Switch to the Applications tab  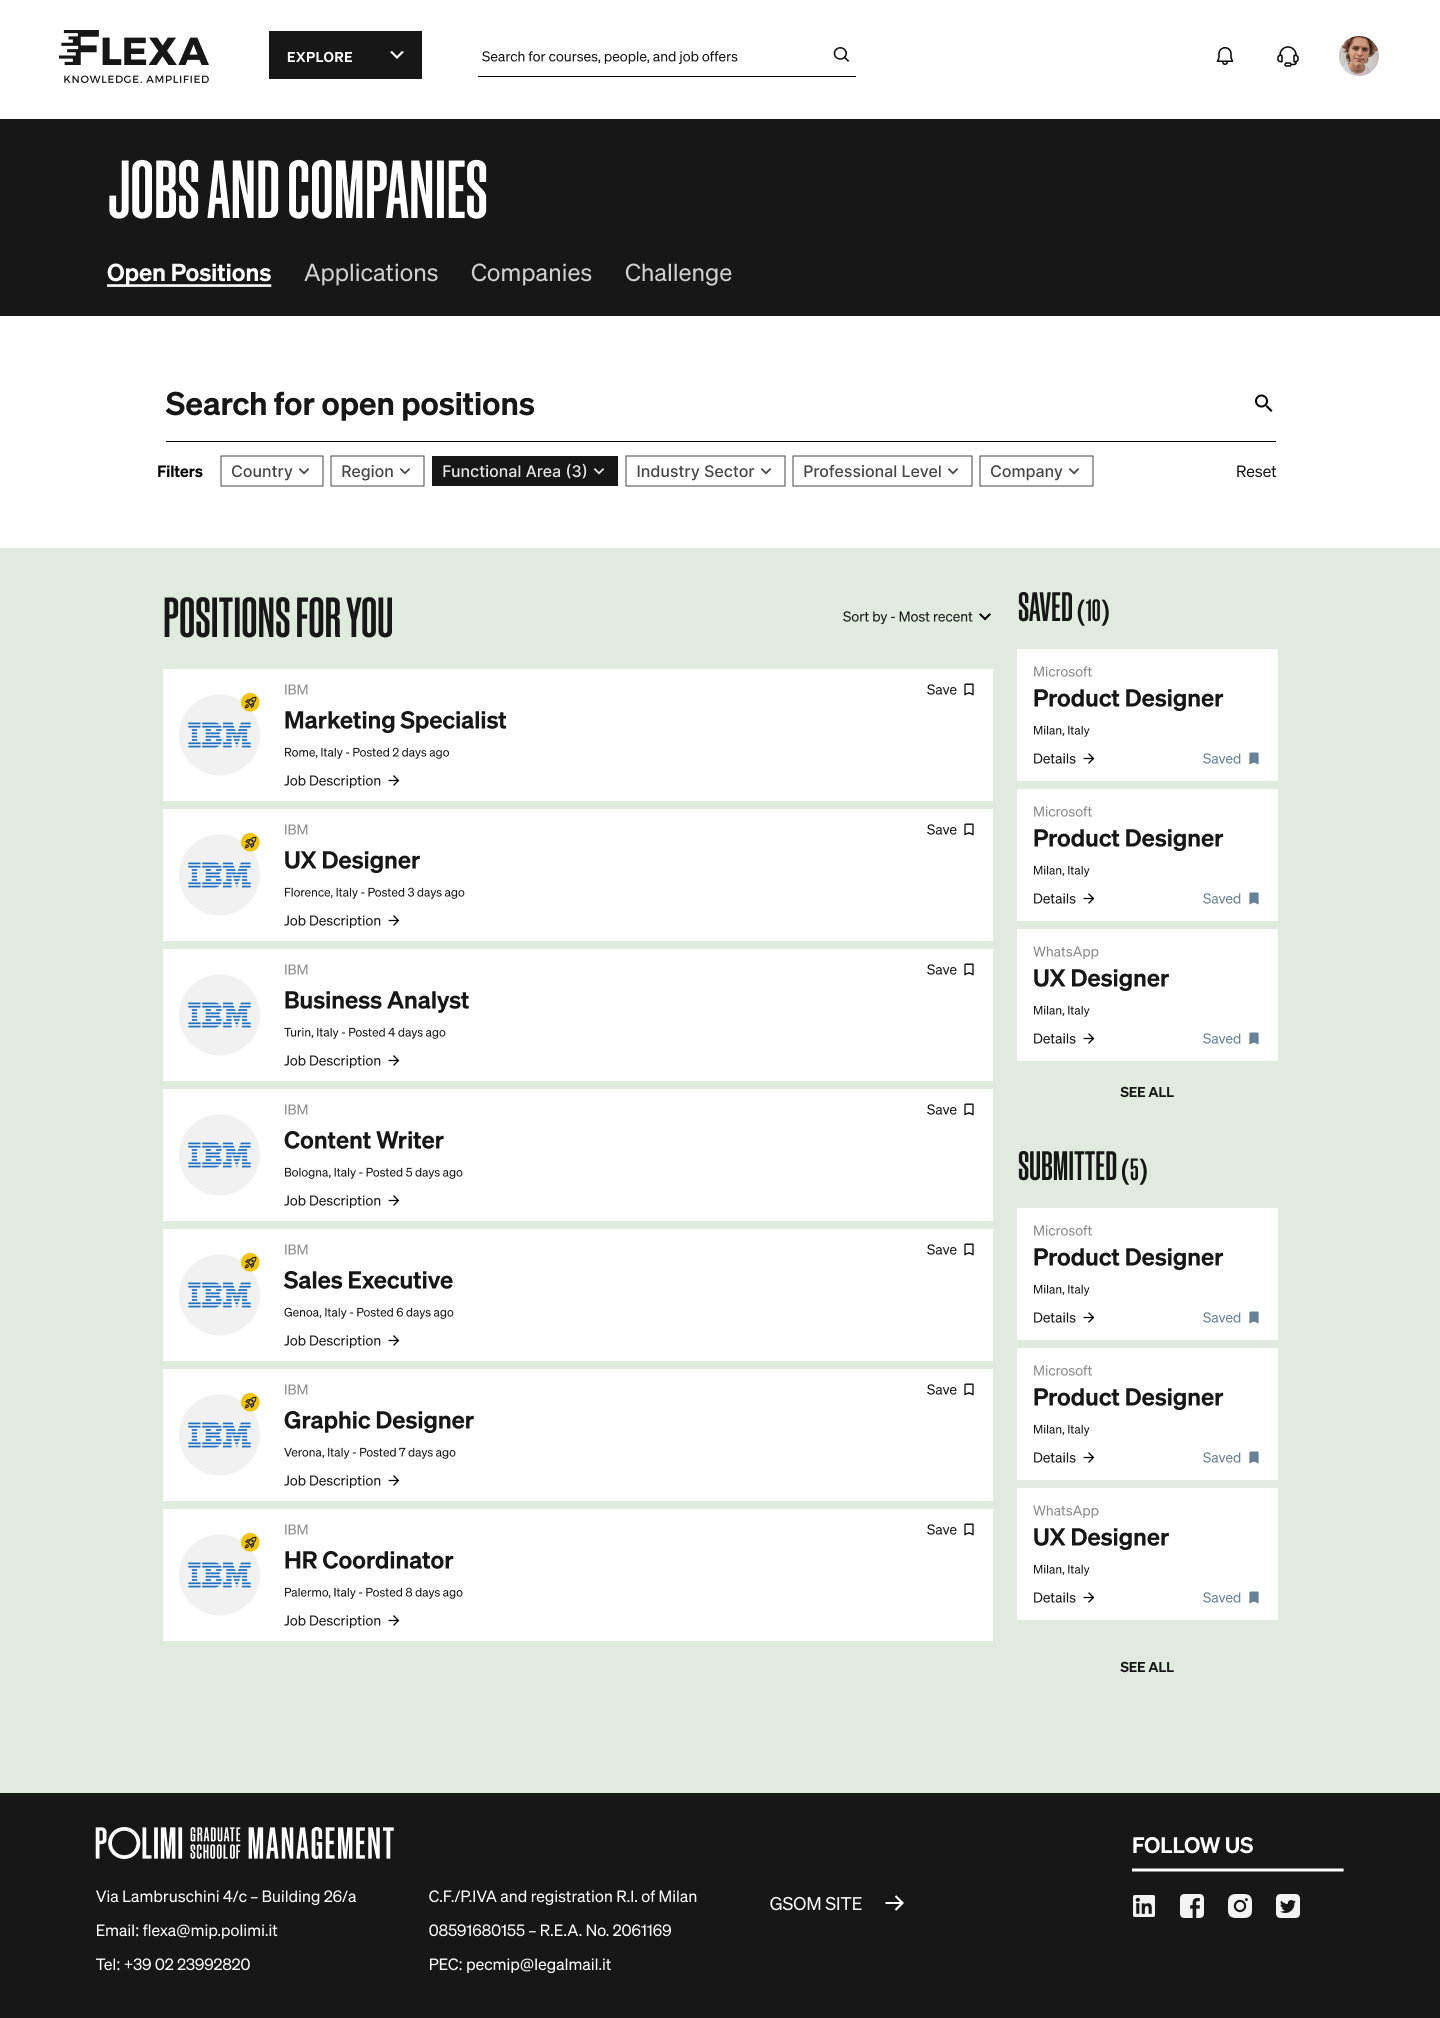click(x=371, y=273)
